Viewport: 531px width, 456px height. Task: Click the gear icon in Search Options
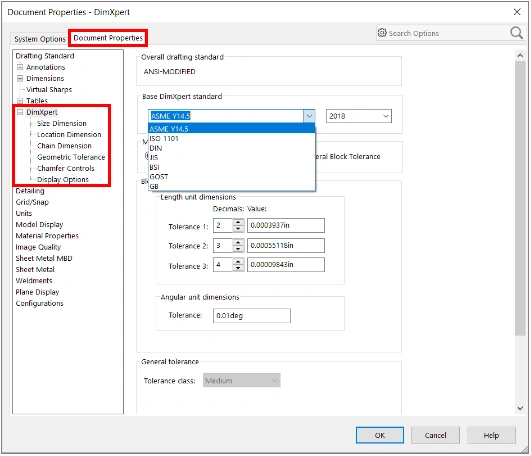coord(382,32)
